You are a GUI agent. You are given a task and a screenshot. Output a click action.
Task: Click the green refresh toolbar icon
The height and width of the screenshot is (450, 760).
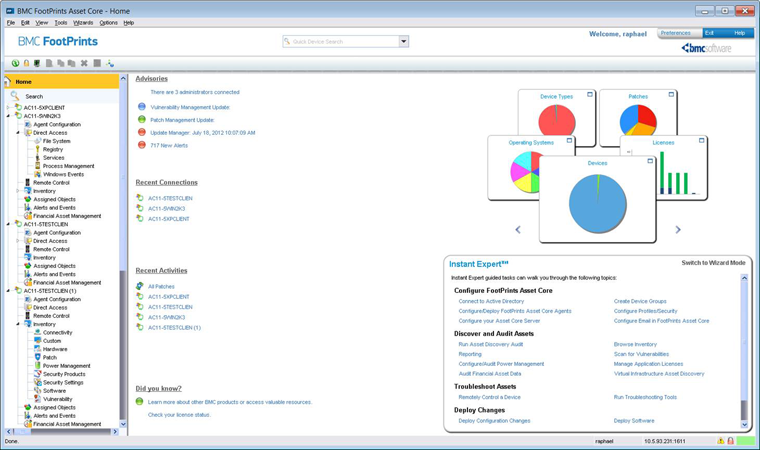coord(16,63)
